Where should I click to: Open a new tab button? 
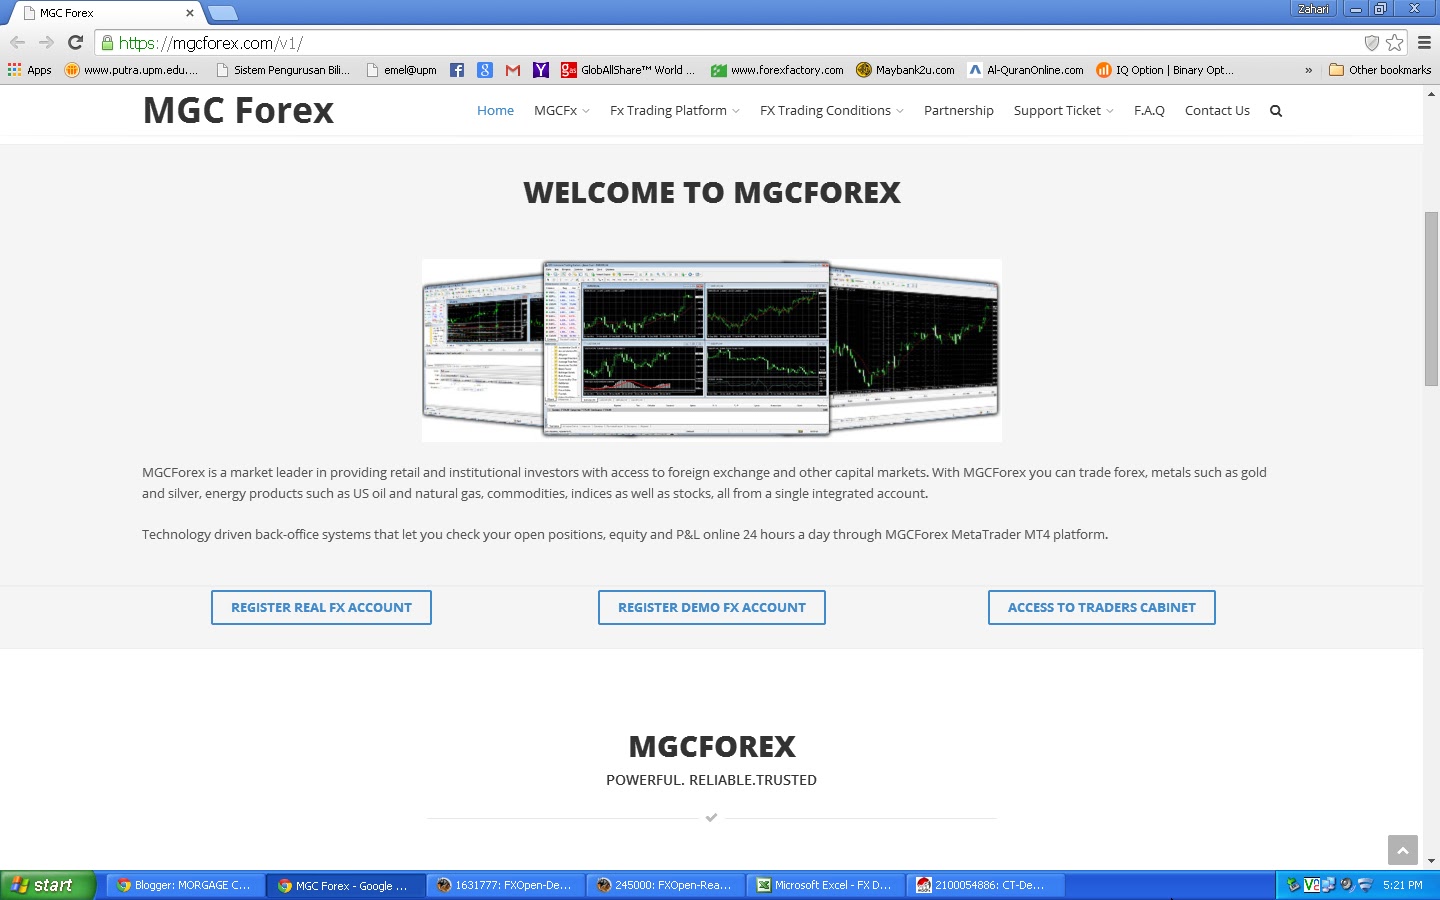tap(222, 13)
